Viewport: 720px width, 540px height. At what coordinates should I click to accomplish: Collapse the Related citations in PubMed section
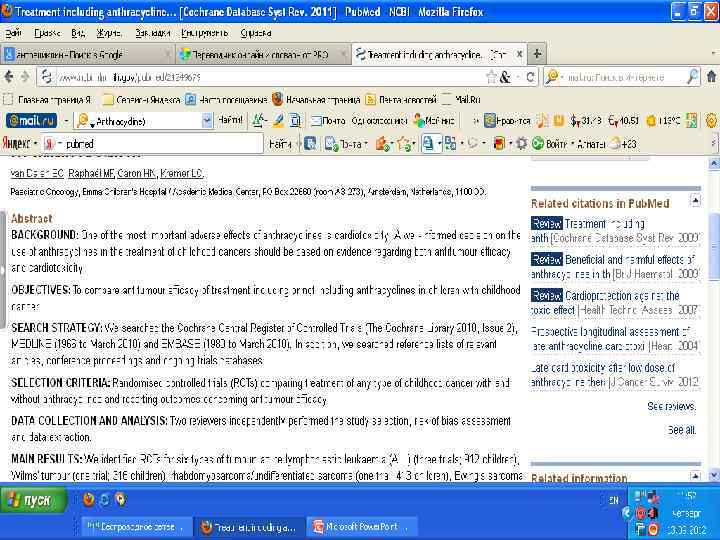pyautogui.click(x=695, y=201)
